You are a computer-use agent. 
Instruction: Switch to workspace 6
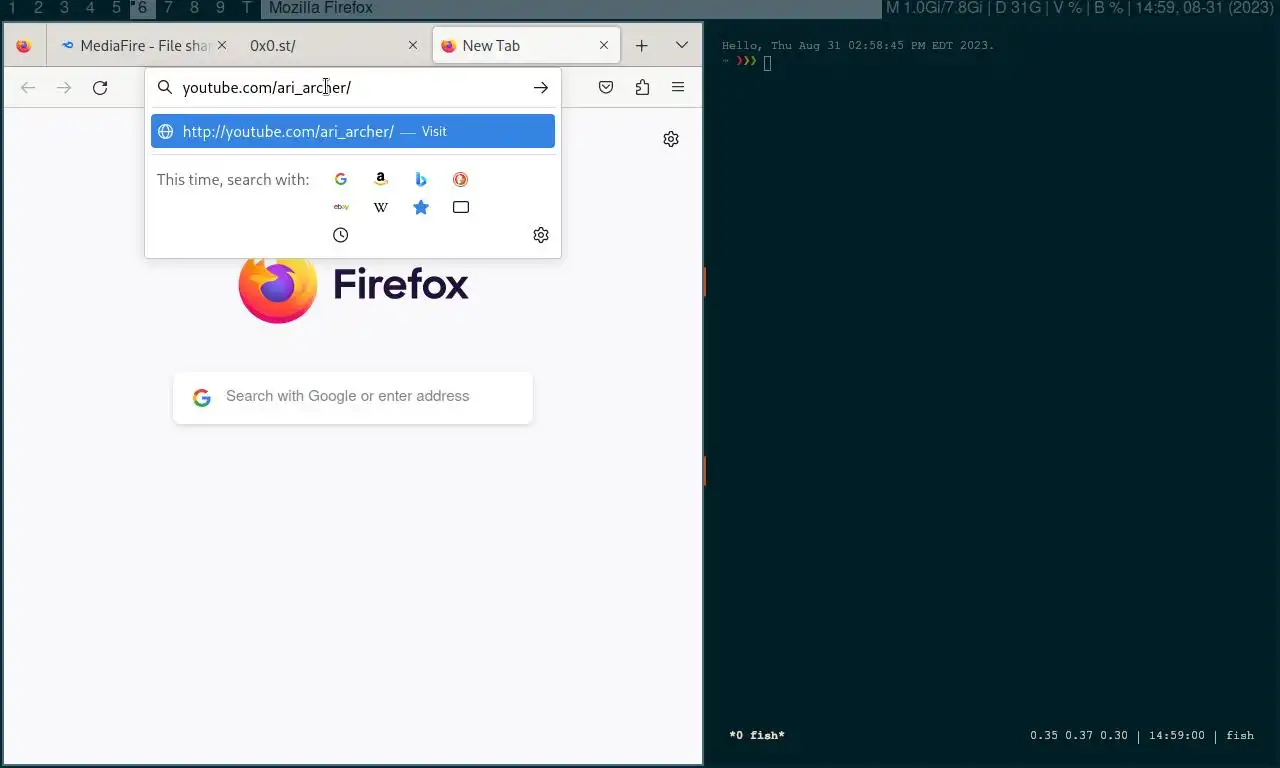[142, 8]
